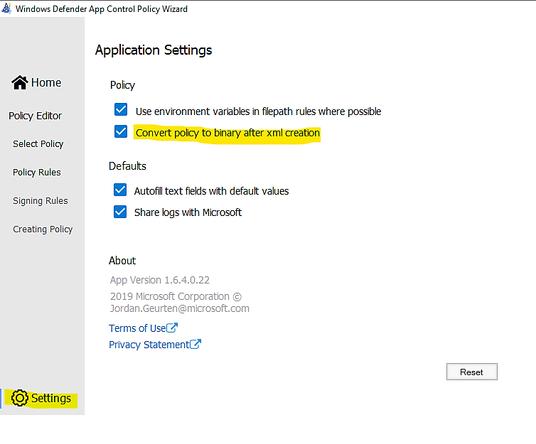Open the Terms of Use link
The height and width of the screenshot is (444, 536).
137,328
